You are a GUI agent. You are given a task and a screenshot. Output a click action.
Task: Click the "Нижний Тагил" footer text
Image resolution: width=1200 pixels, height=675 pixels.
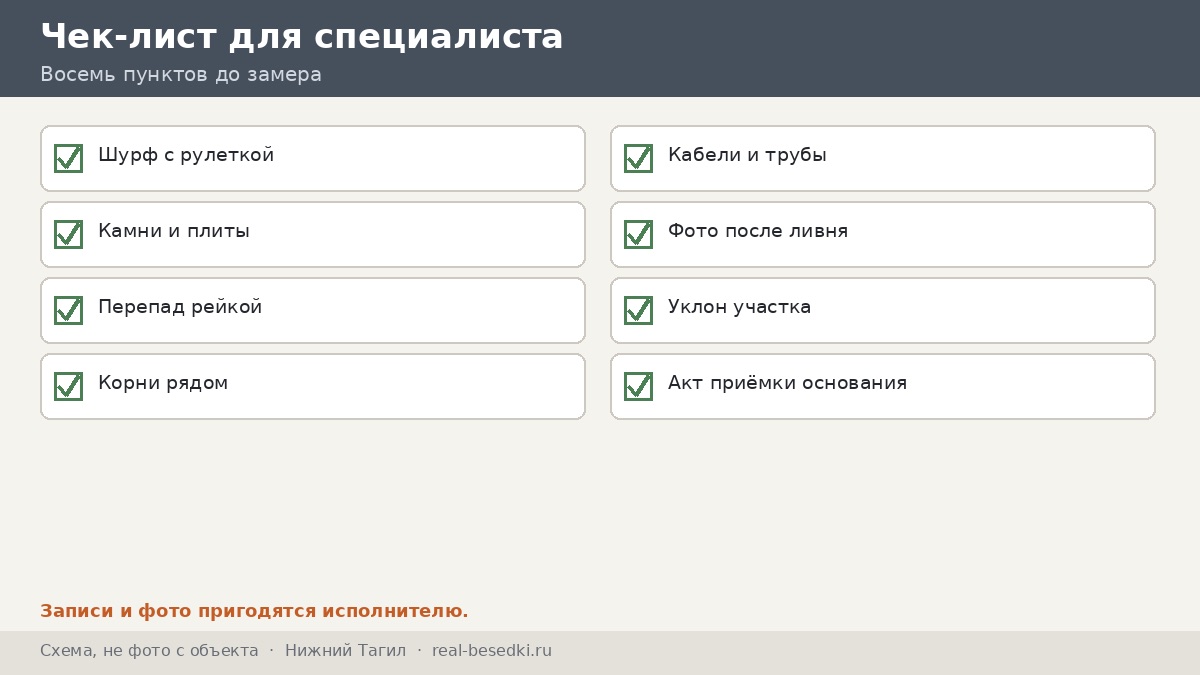345,651
